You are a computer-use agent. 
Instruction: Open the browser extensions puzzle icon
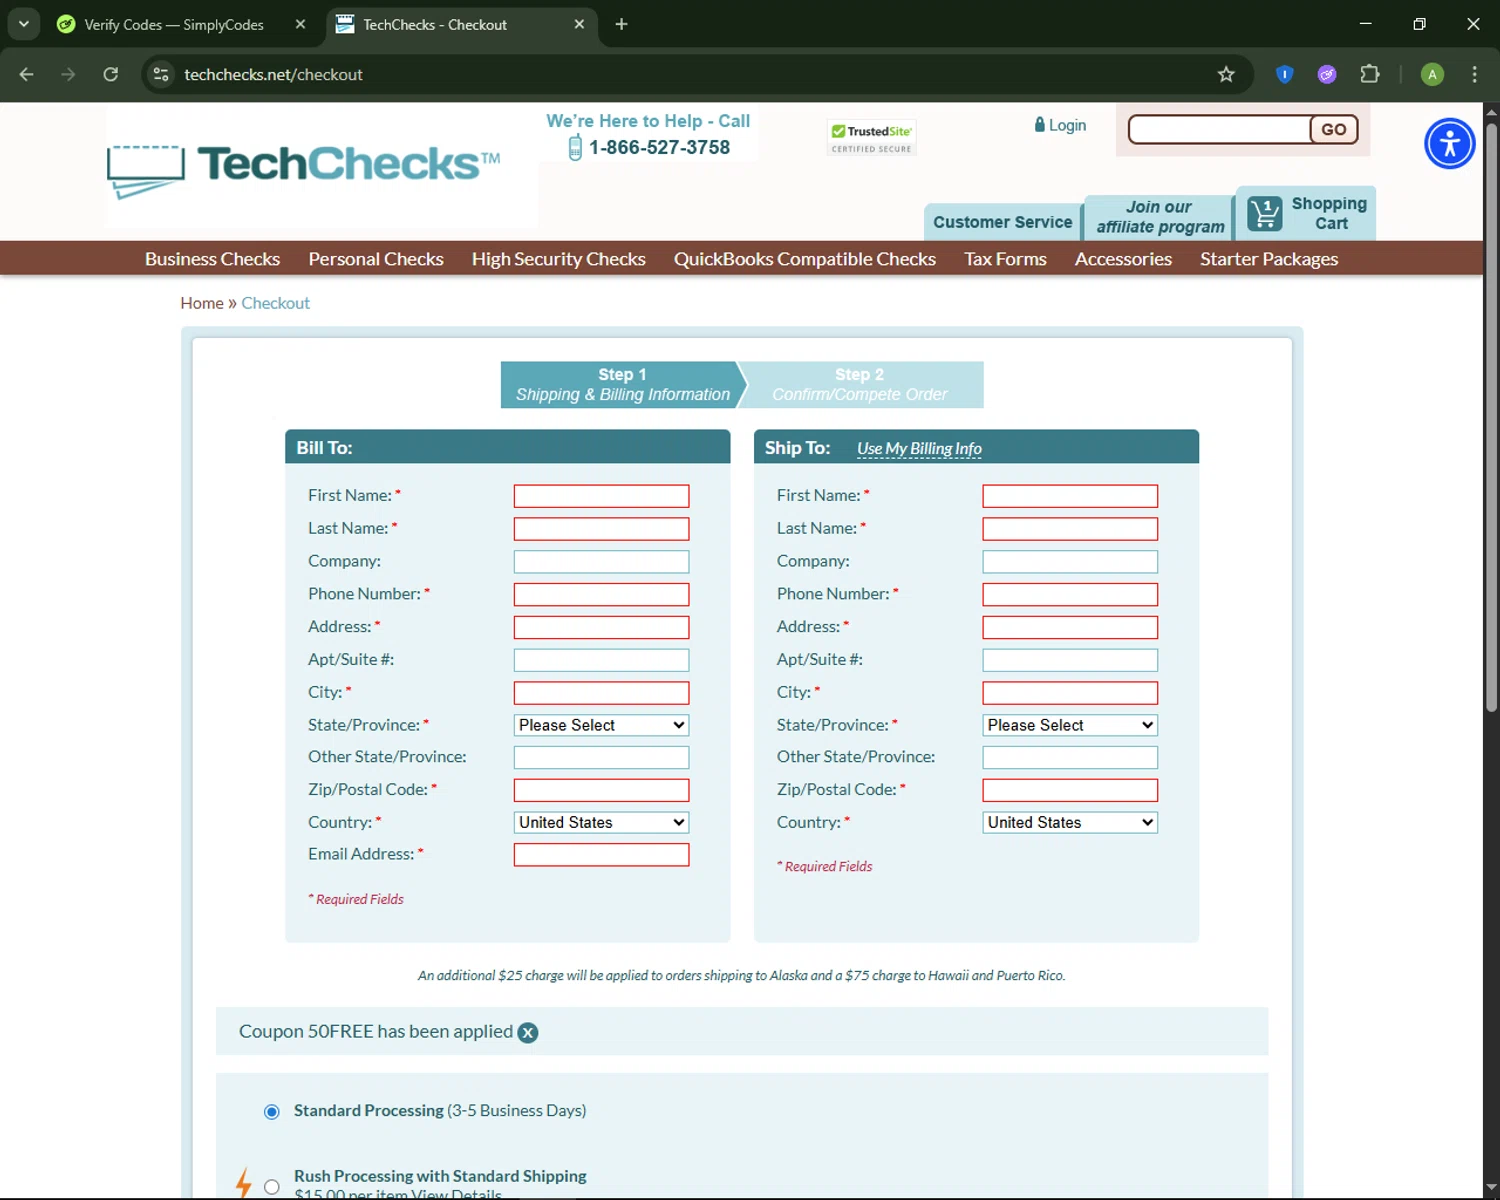[x=1370, y=74]
